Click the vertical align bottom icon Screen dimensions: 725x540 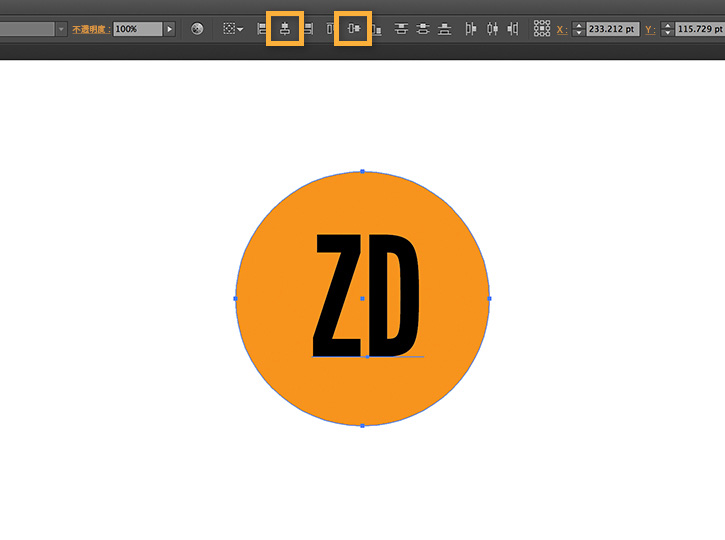(x=377, y=29)
